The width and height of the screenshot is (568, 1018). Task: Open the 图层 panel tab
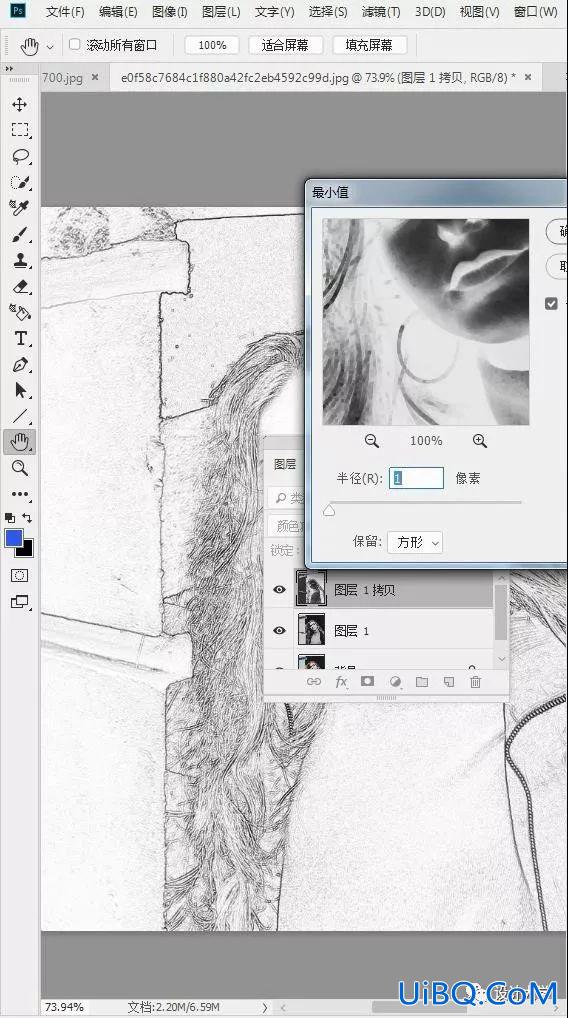point(285,464)
